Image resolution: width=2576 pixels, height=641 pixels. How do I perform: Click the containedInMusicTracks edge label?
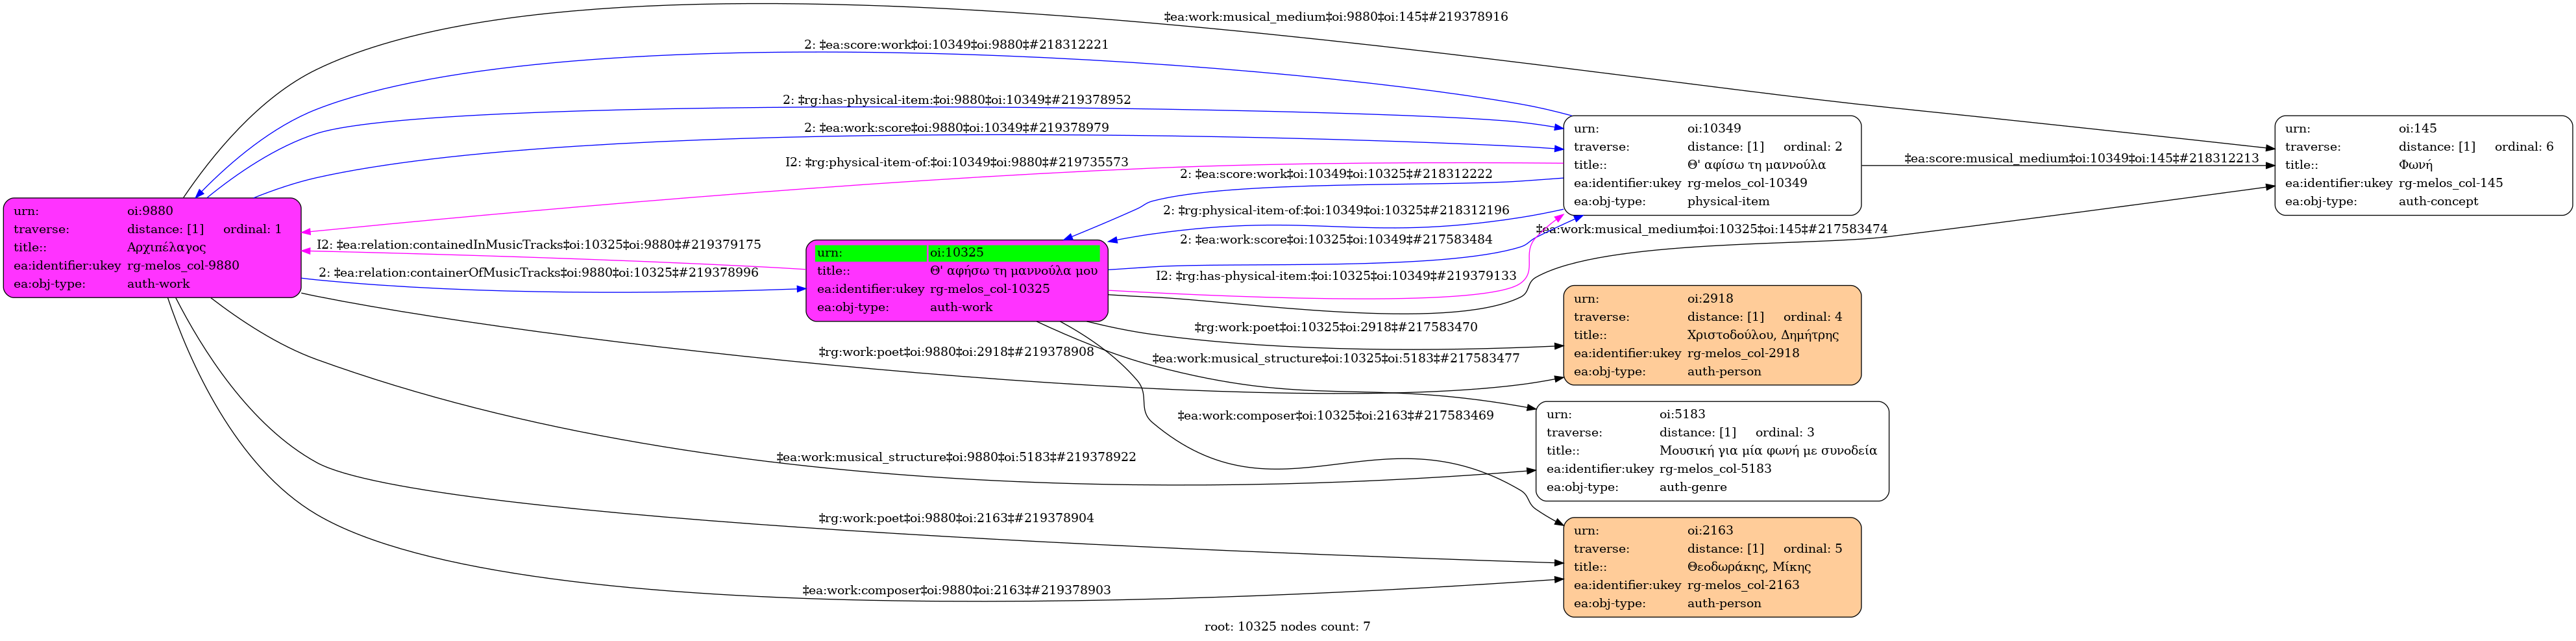tap(538, 245)
